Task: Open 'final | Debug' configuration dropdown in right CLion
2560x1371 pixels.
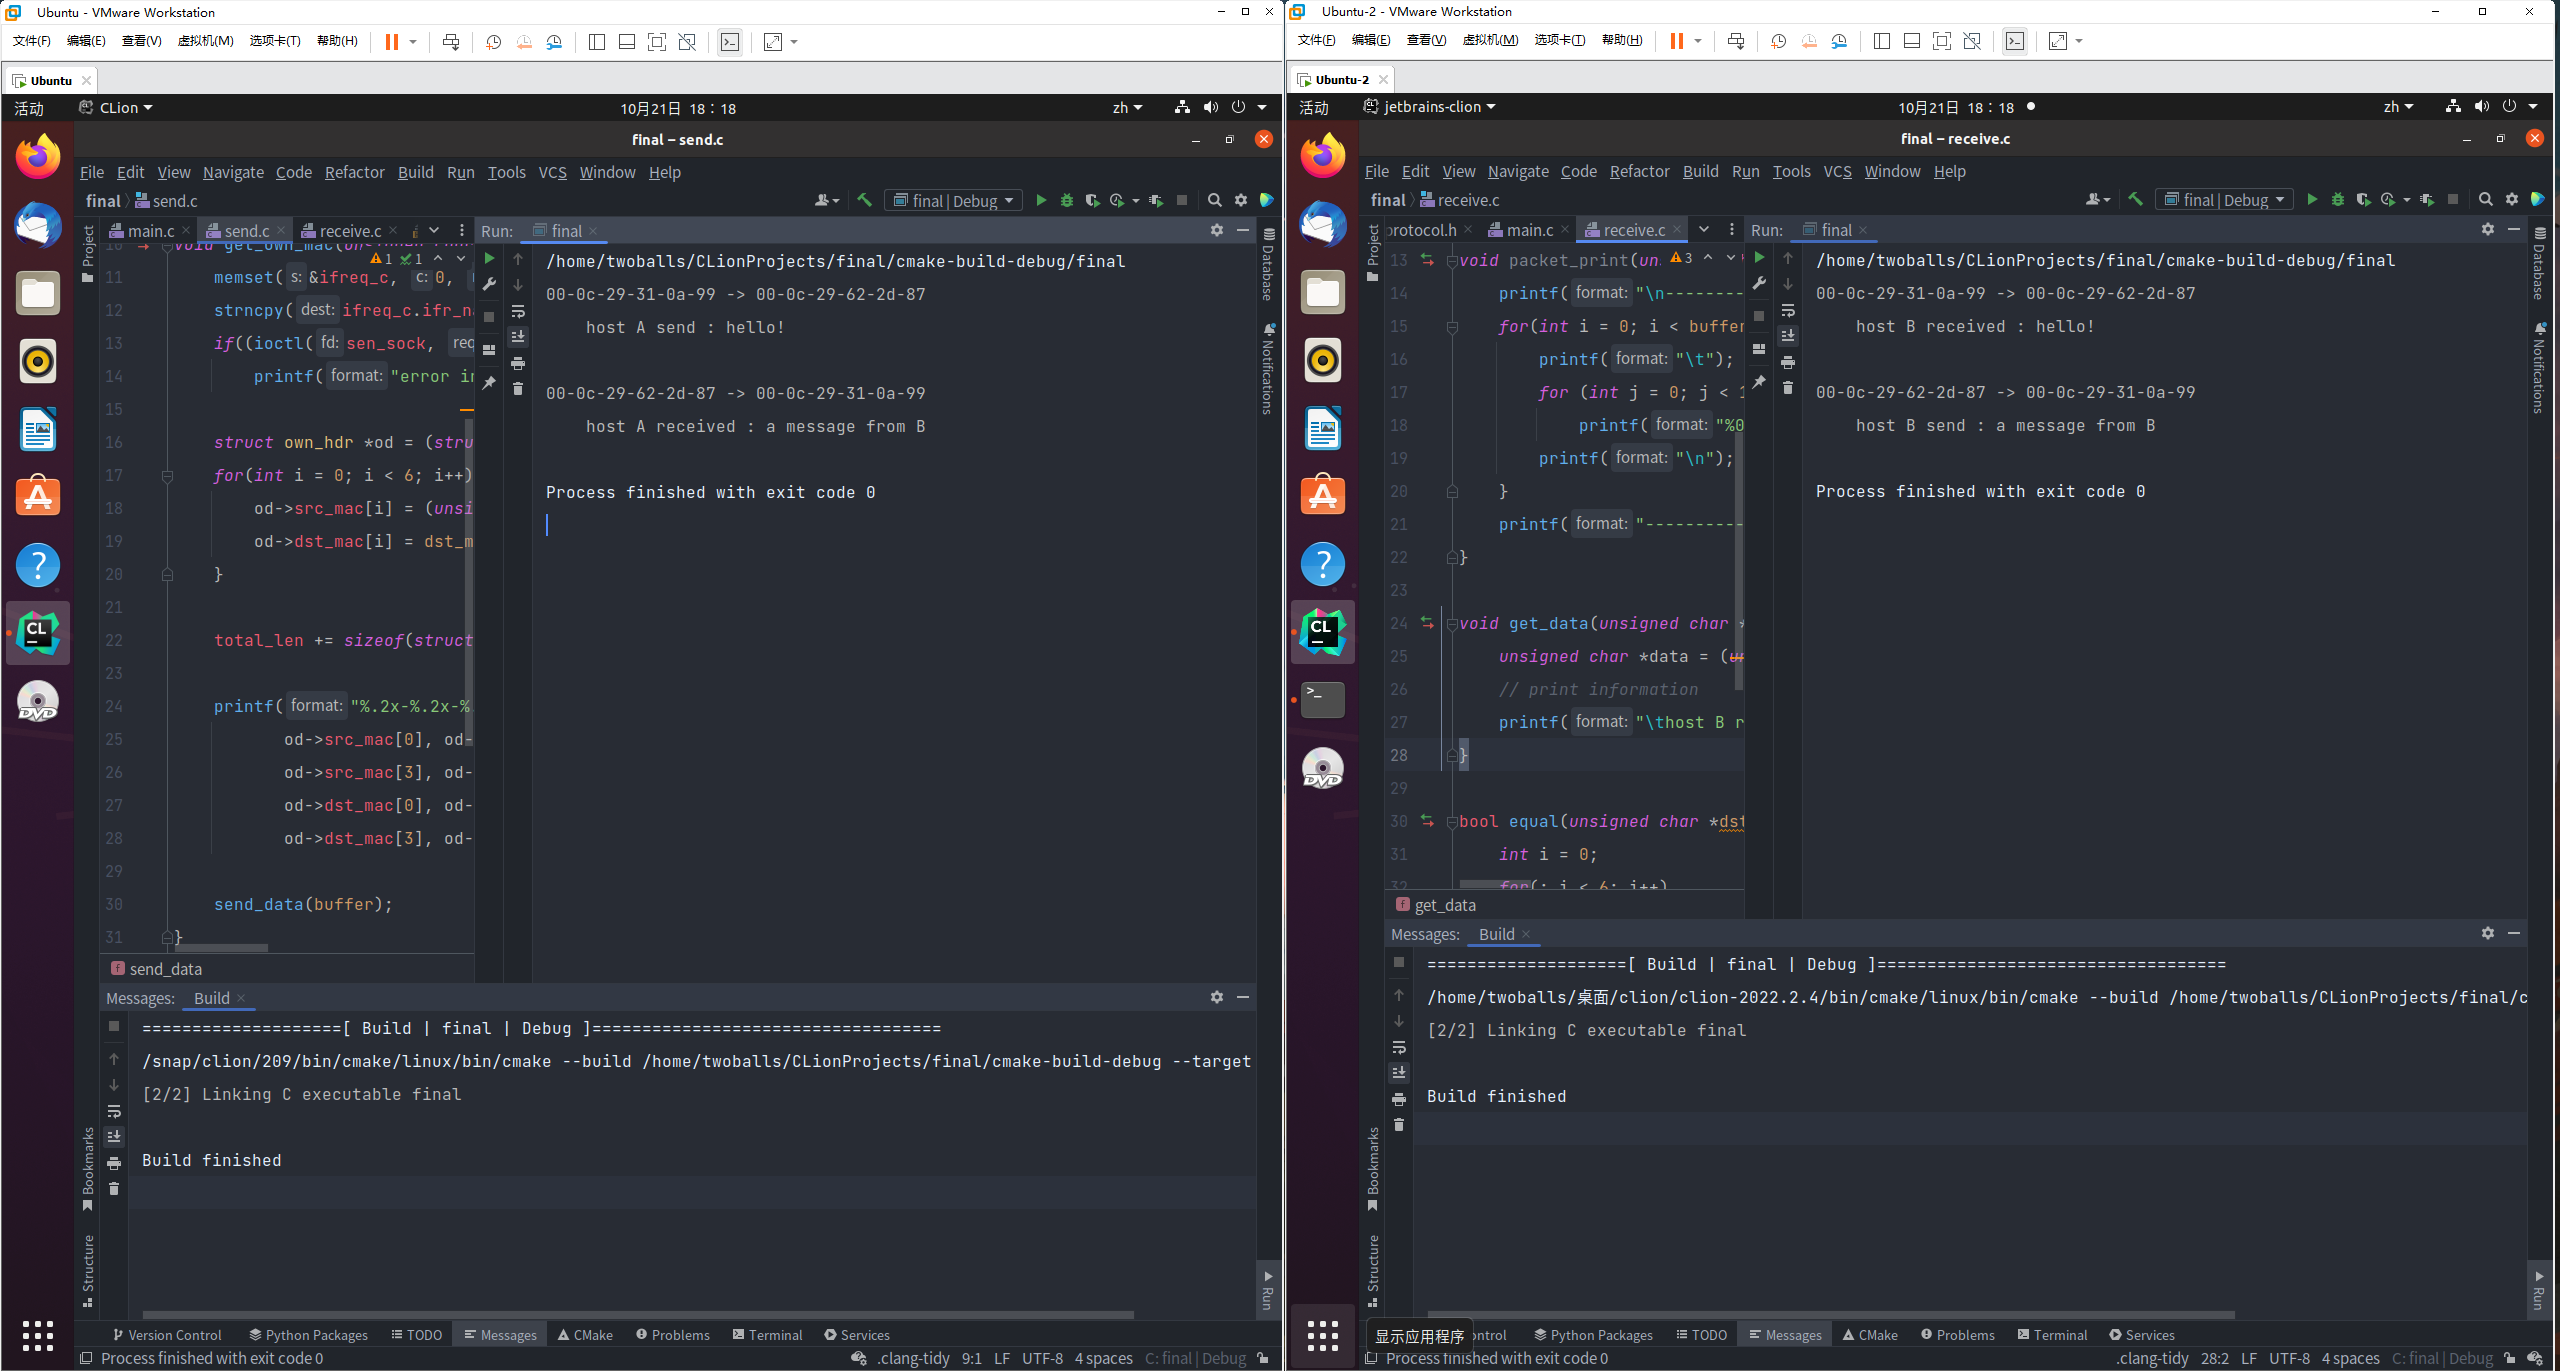Action: point(2225,200)
